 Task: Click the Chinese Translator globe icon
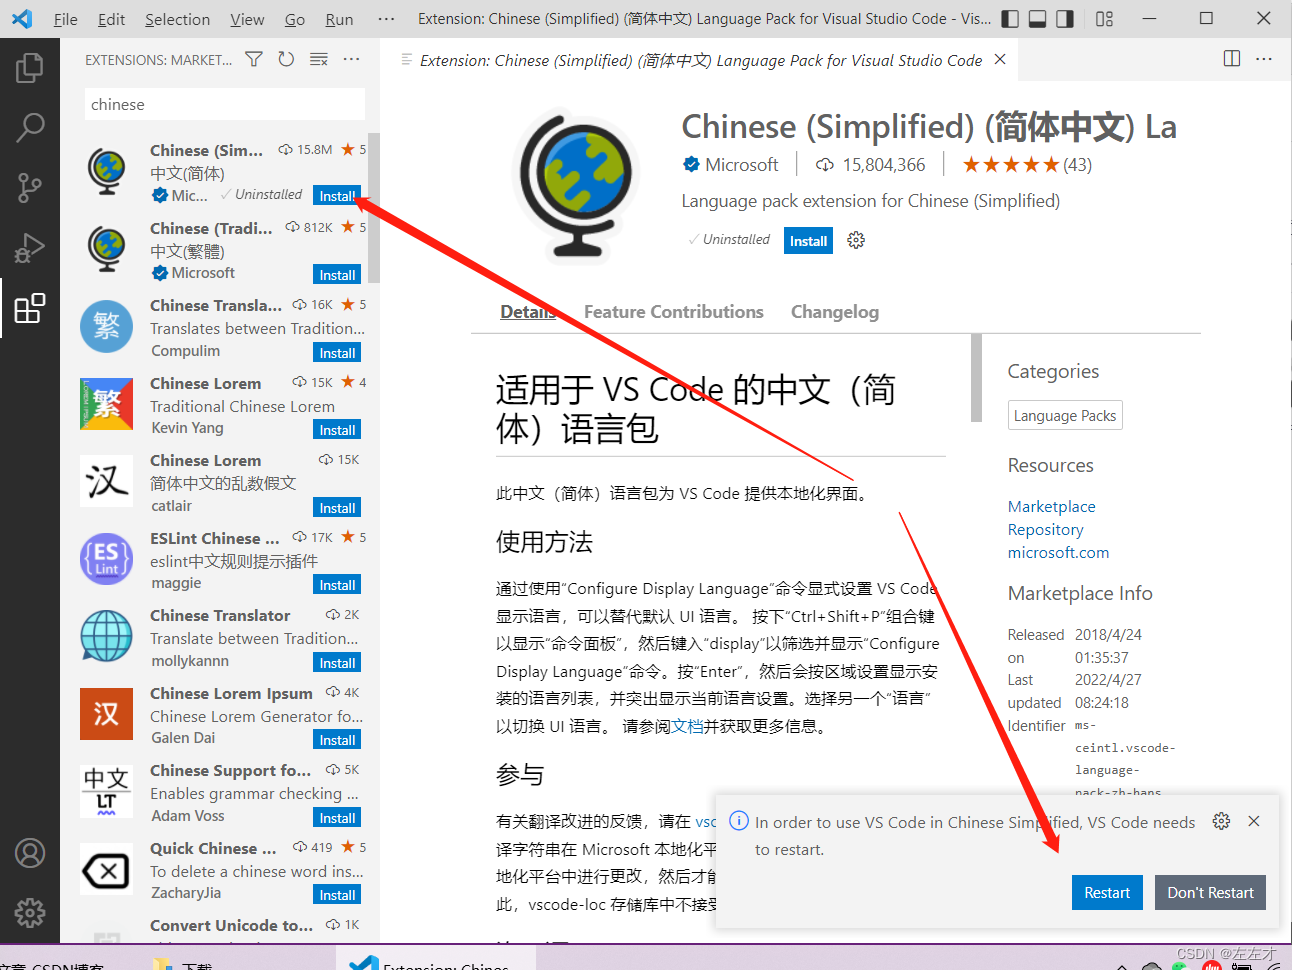pos(106,636)
